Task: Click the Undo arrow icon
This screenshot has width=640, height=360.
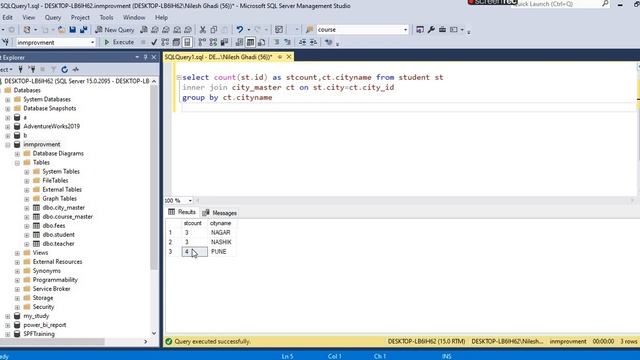Action: click(x=240, y=30)
